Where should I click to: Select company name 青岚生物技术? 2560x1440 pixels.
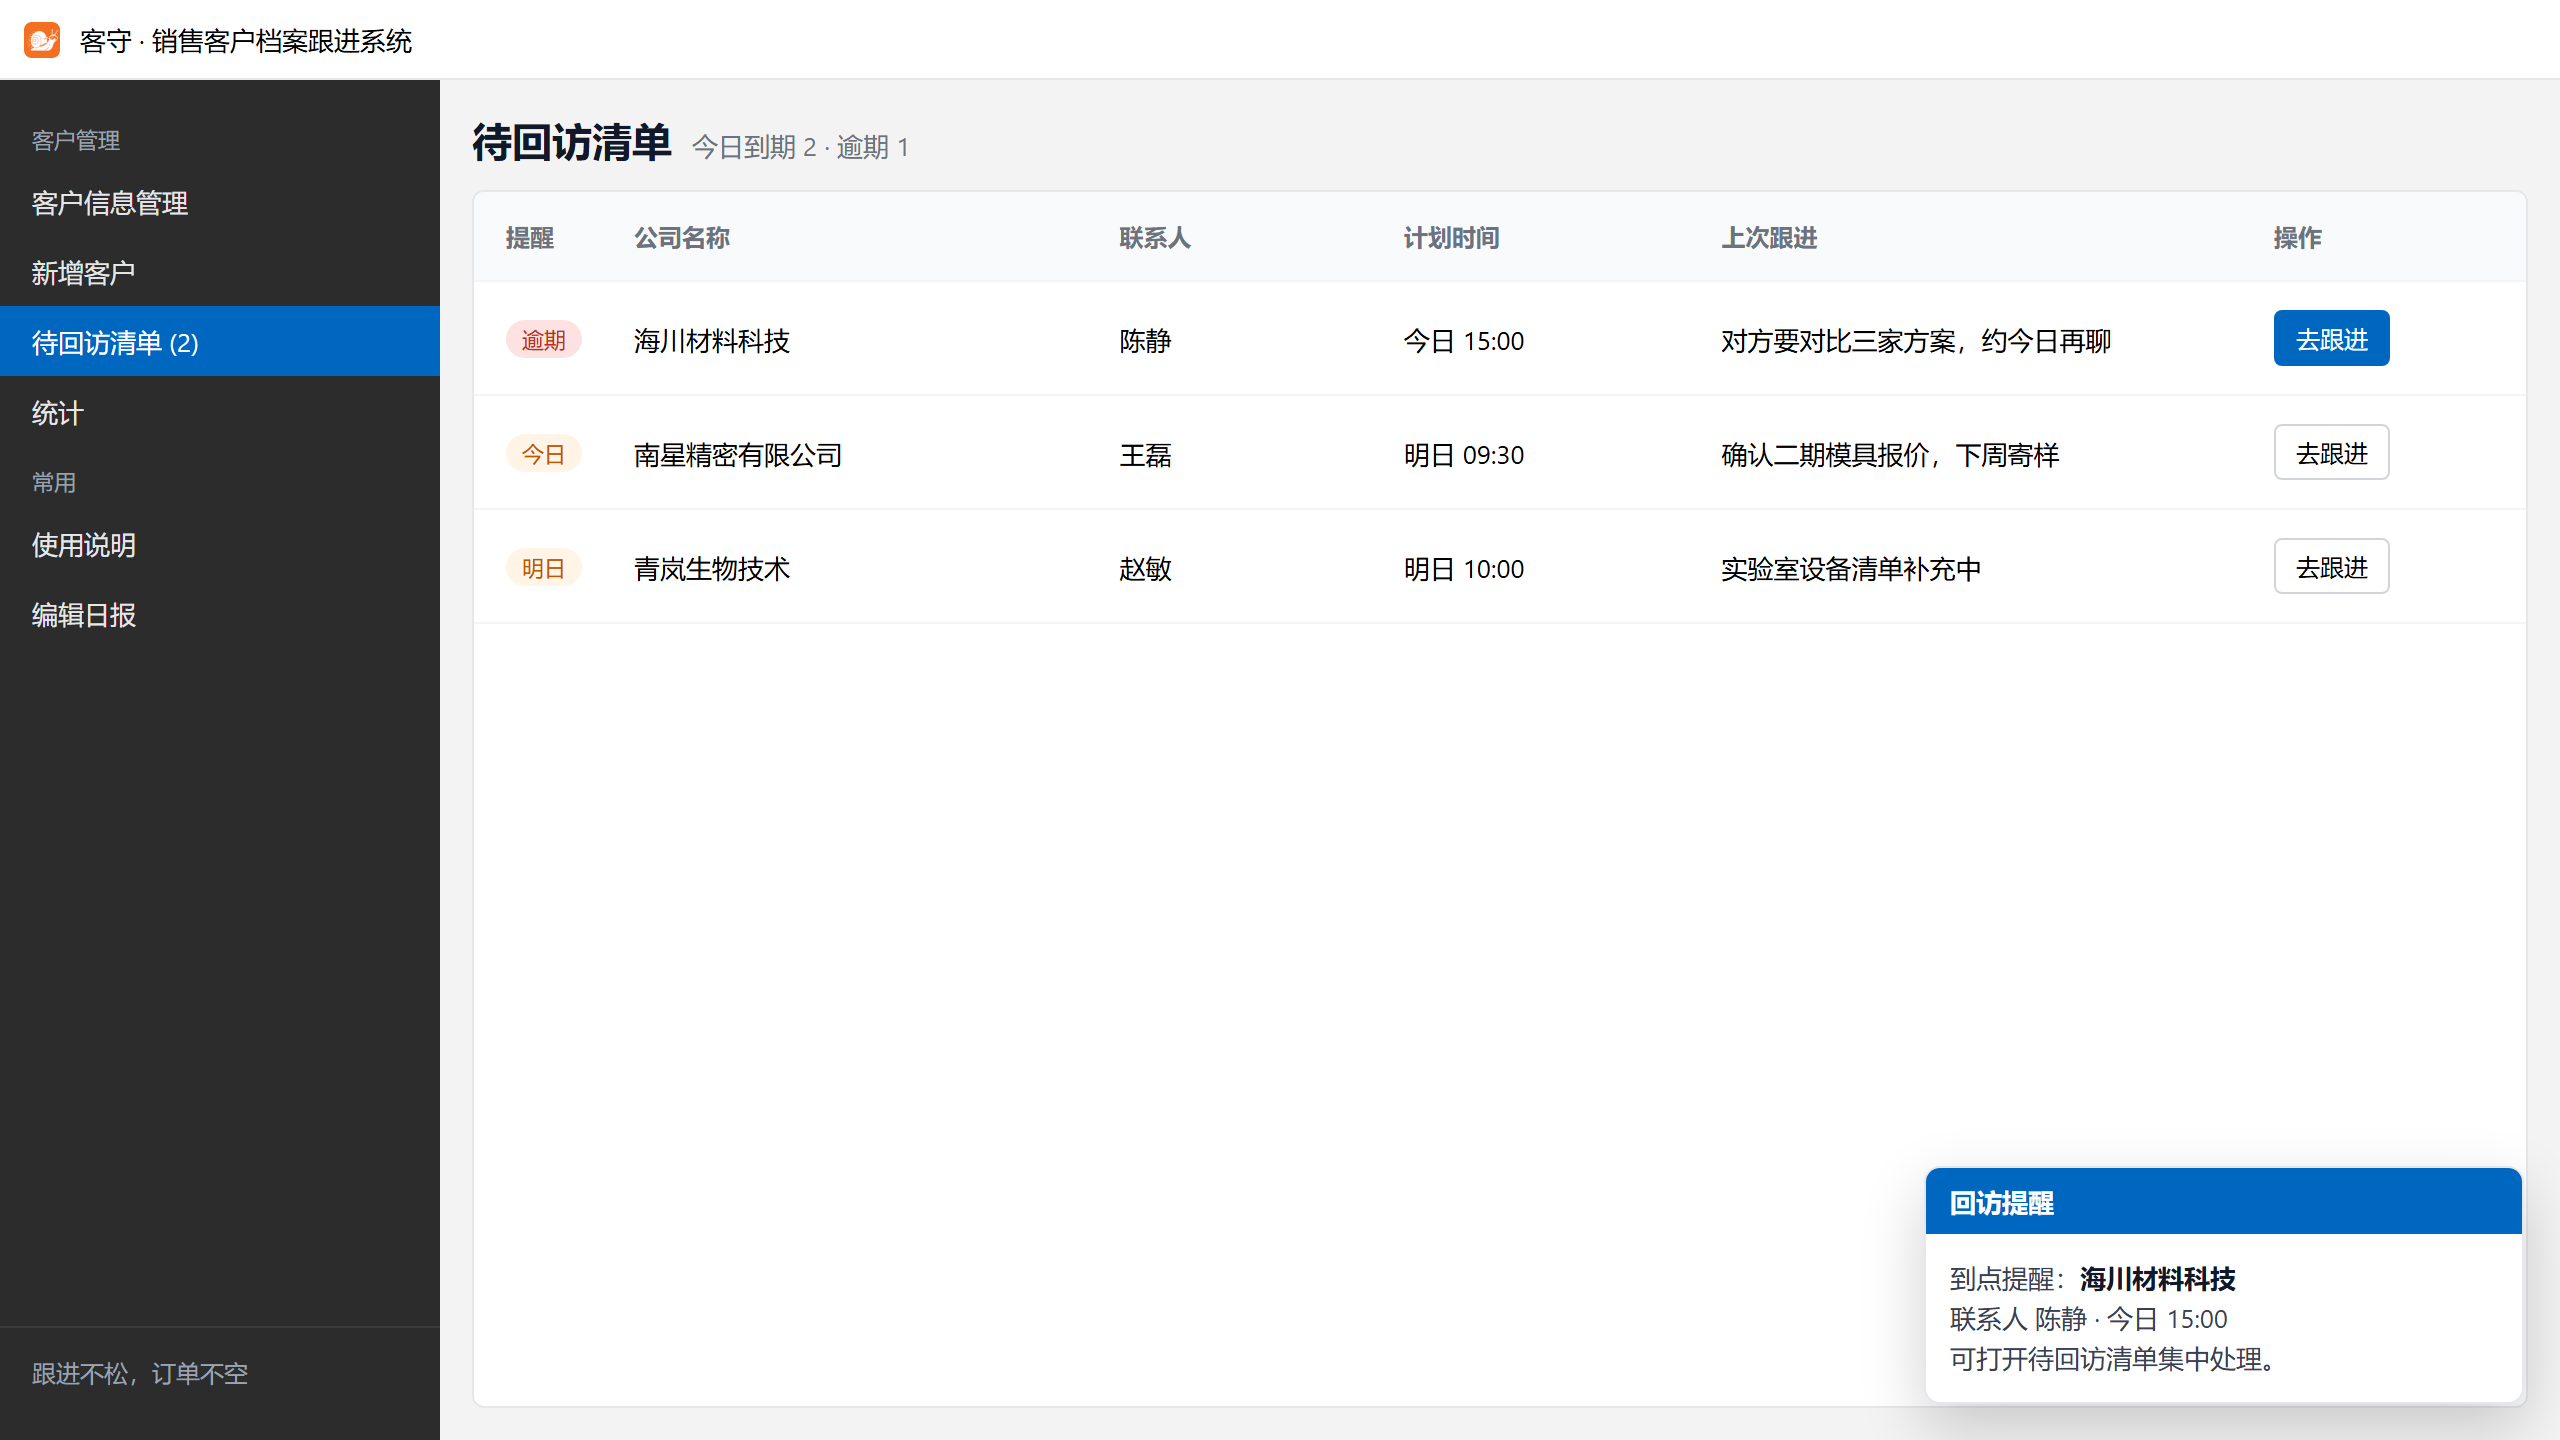point(712,569)
